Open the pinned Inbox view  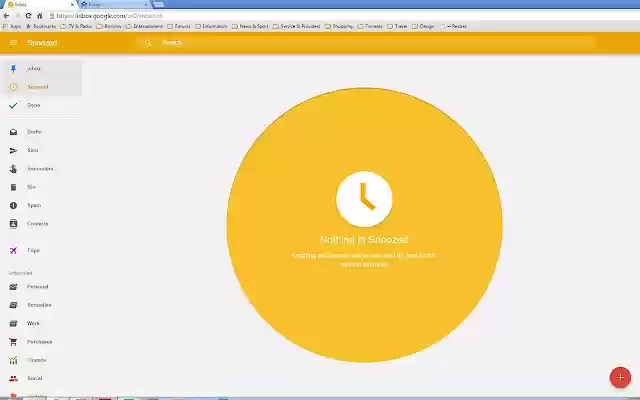[x=42, y=69]
